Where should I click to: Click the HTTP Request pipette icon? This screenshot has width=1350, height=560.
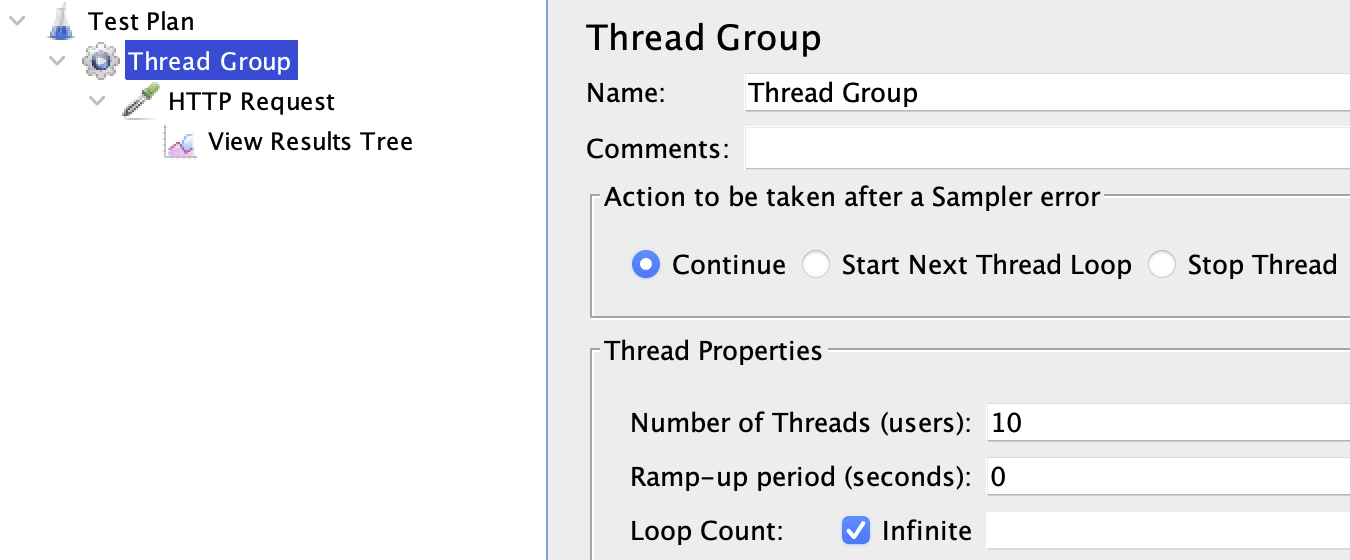click(140, 102)
